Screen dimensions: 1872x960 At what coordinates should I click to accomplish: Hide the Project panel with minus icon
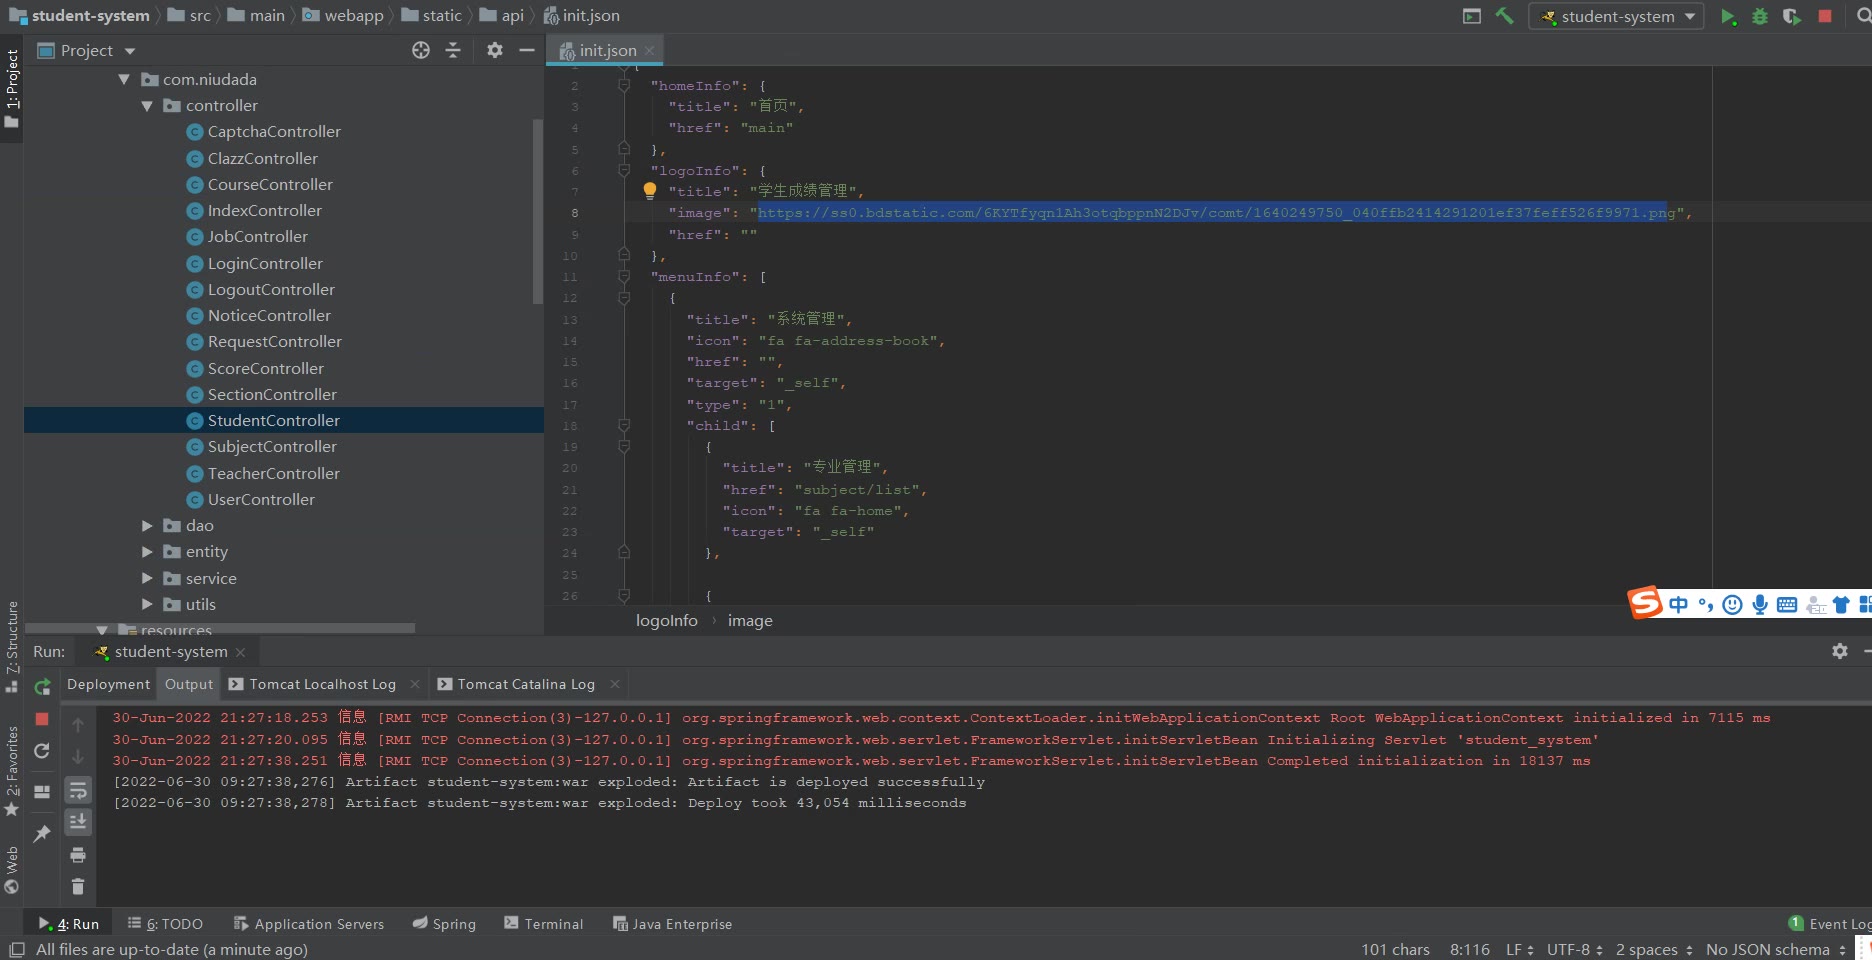tap(527, 50)
